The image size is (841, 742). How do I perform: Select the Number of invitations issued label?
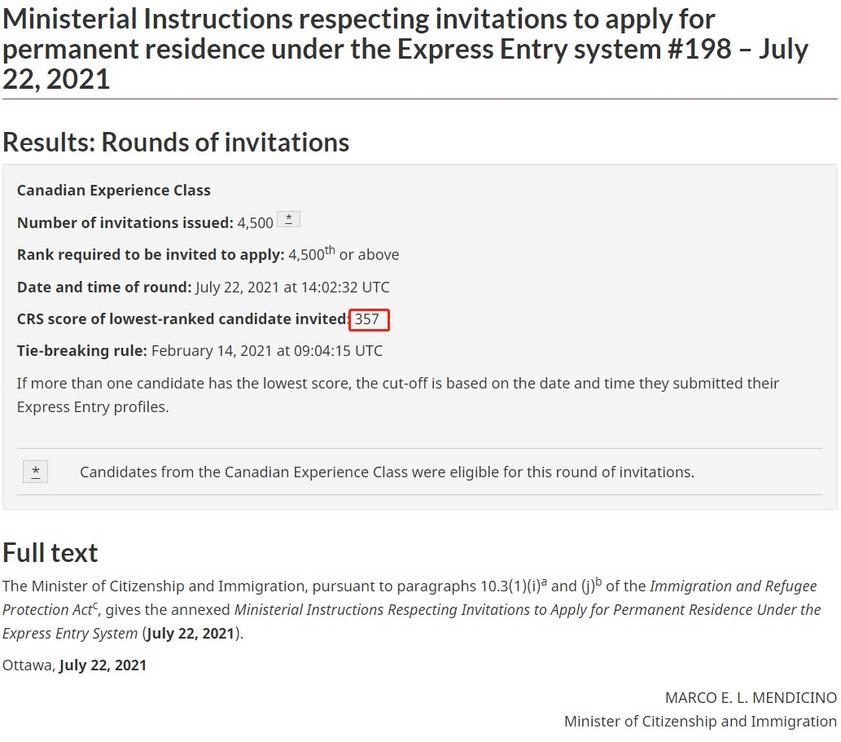[125, 223]
